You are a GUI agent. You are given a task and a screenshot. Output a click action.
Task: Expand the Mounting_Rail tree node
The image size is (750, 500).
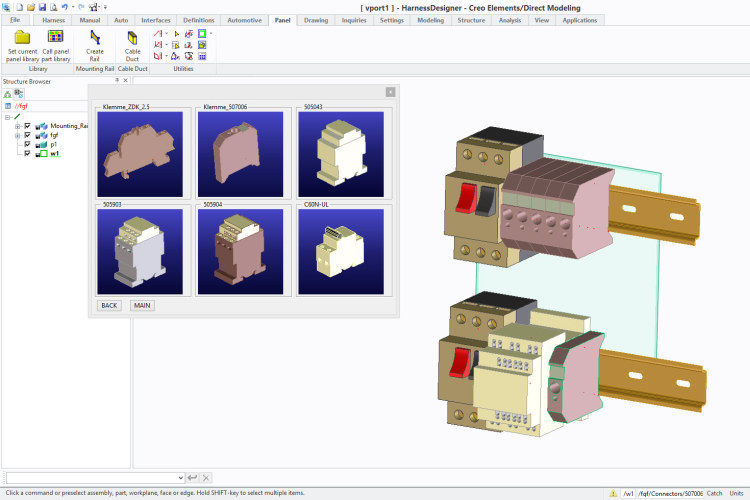[17, 126]
